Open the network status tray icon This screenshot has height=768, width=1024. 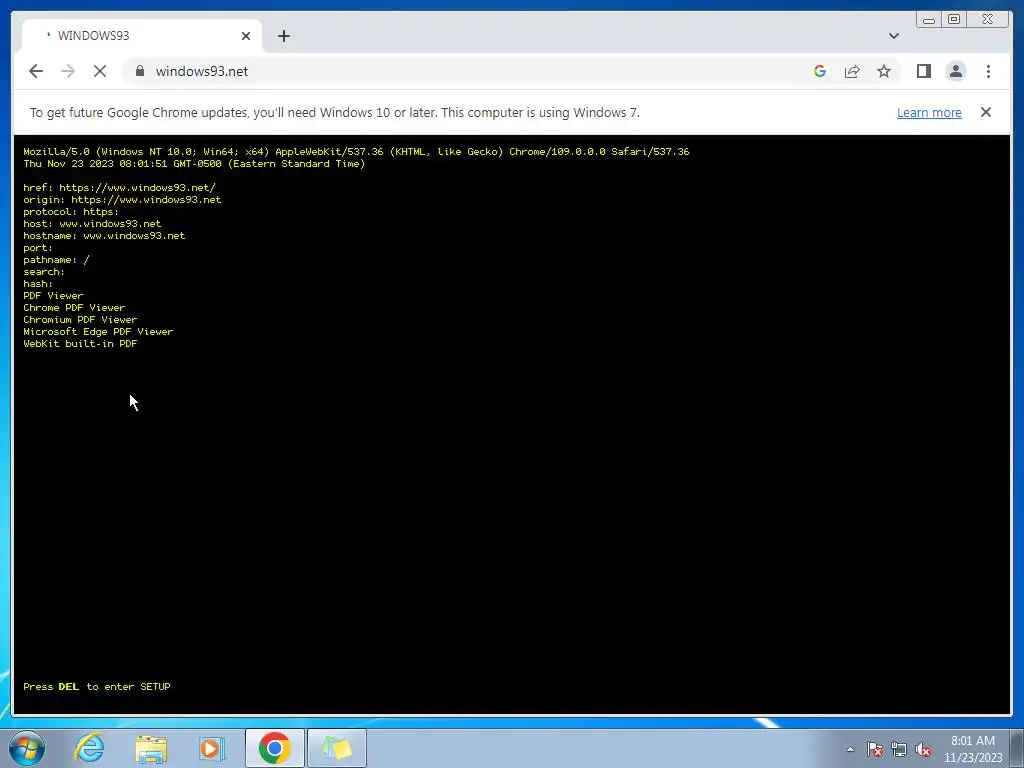click(899, 749)
